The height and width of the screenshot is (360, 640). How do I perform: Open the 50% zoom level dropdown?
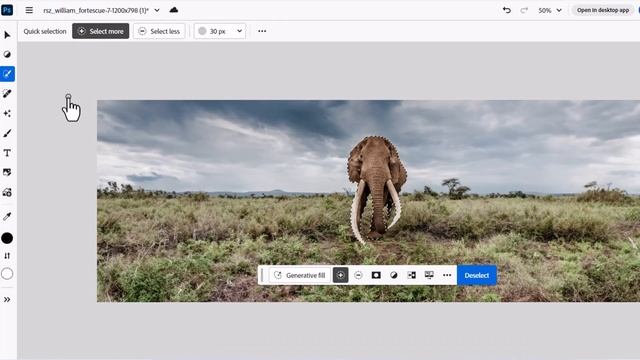point(550,10)
